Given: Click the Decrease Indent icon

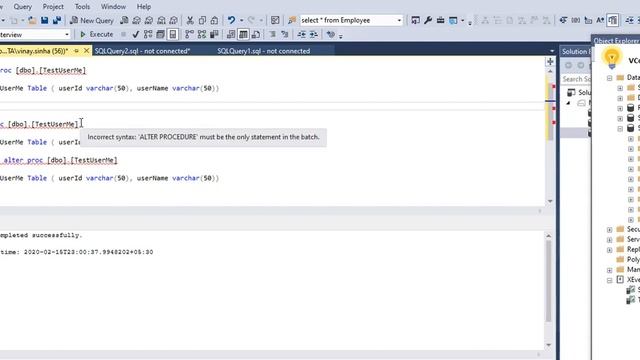Looking at the screenshot, I should 301,35.
